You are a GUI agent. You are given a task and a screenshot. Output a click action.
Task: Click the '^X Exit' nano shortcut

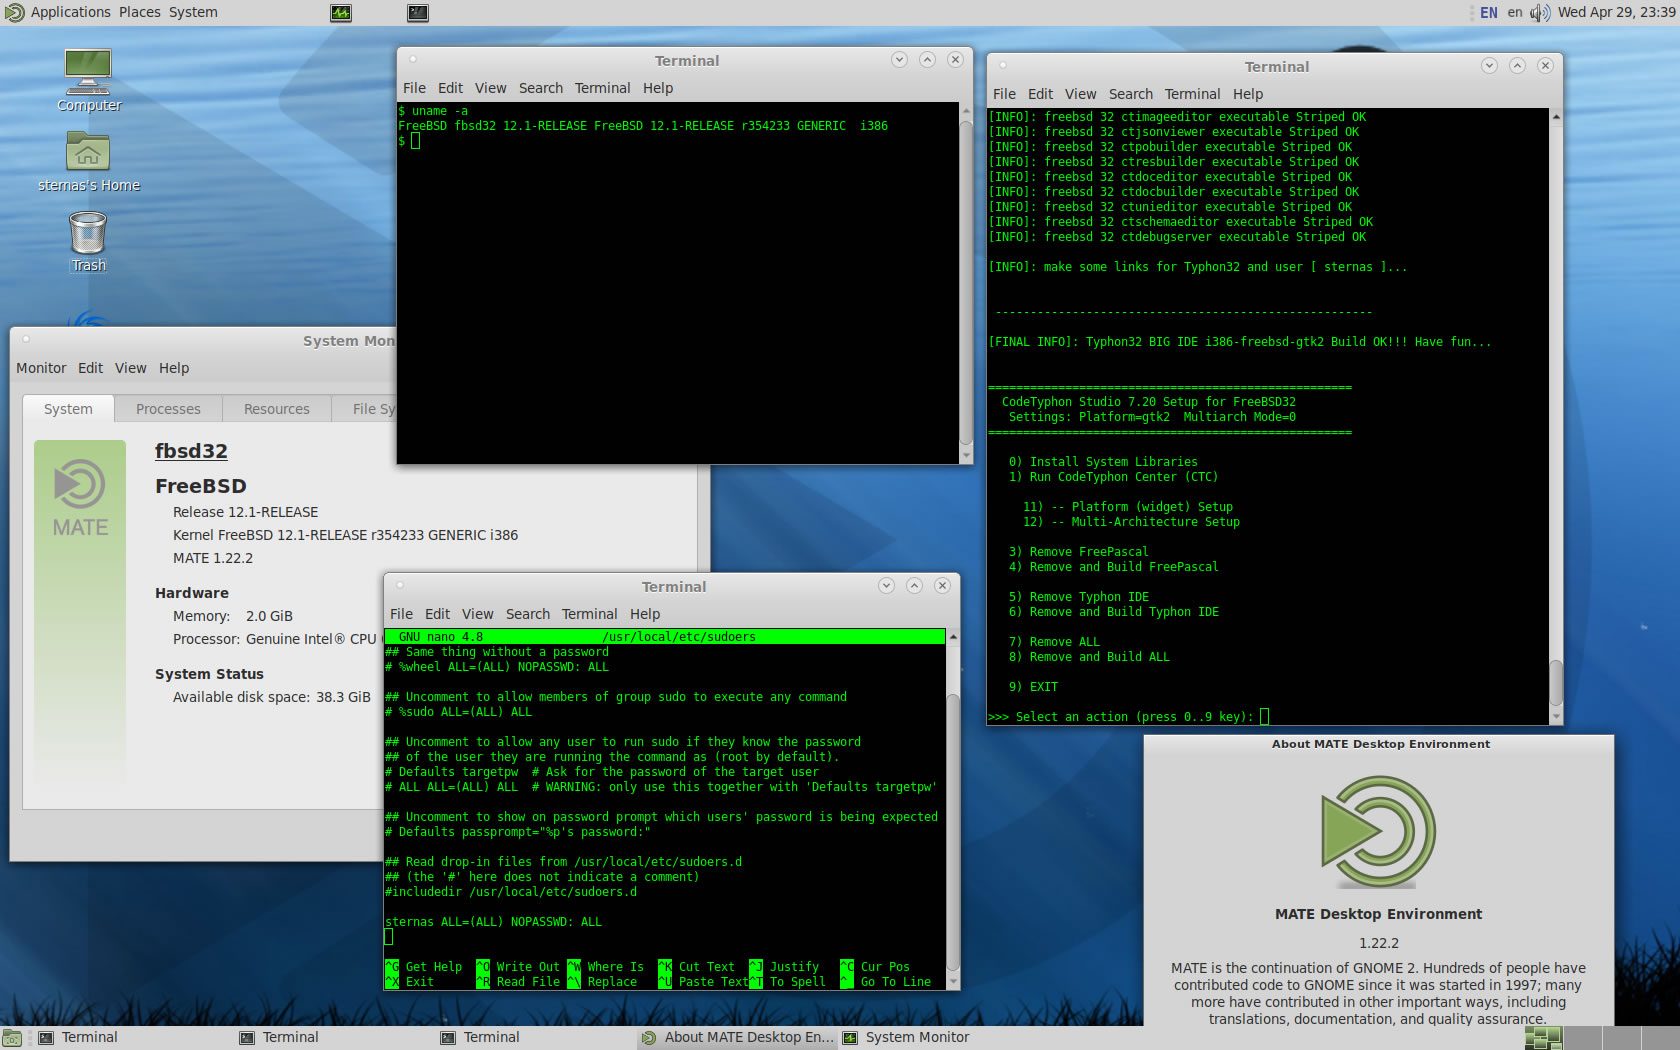[410, 982]
